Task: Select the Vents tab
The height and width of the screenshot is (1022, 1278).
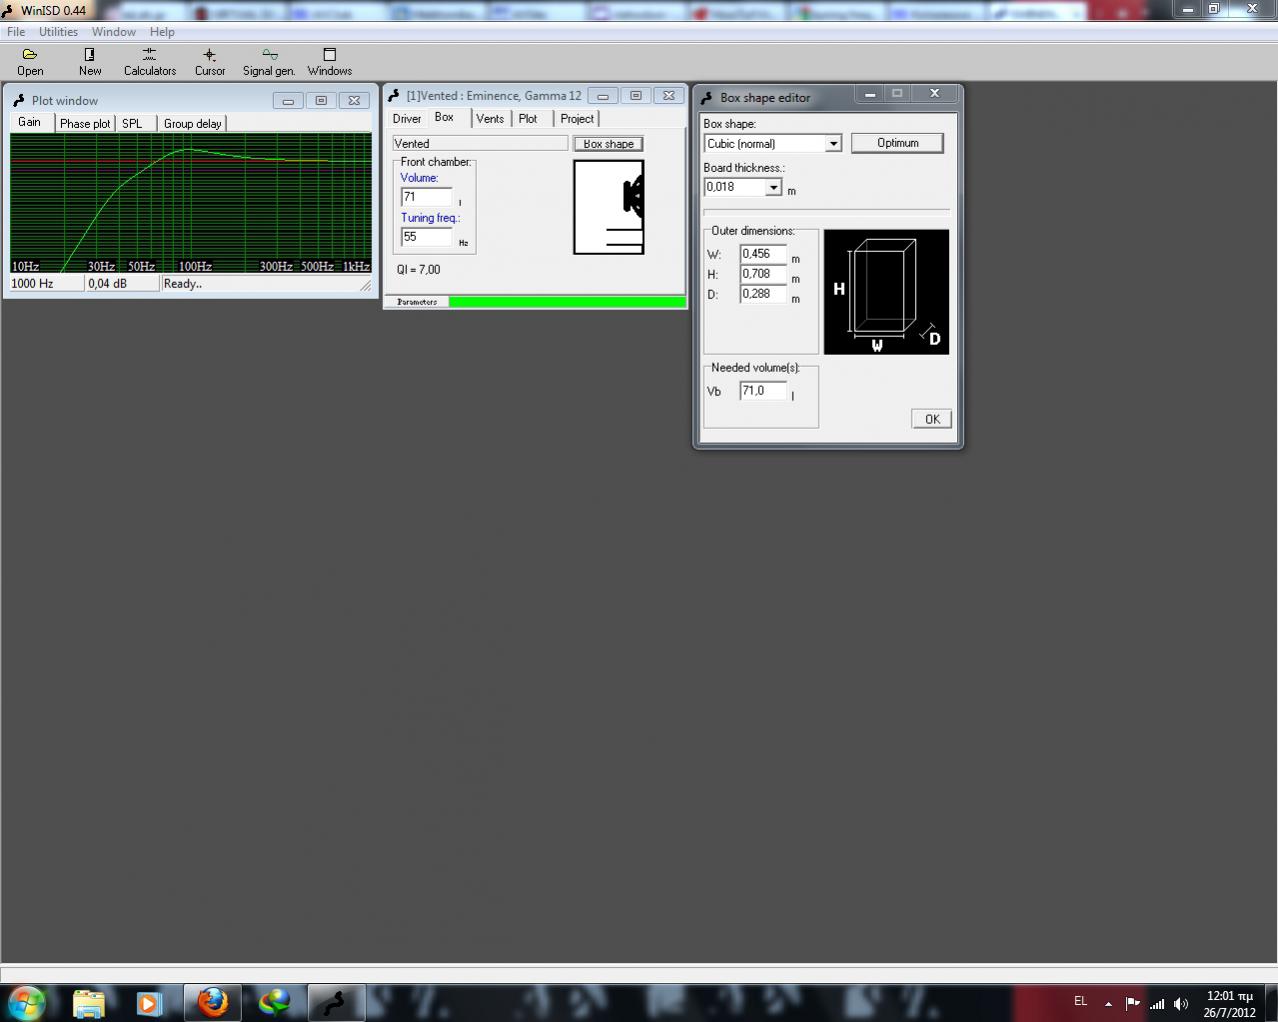Action: 490,119
